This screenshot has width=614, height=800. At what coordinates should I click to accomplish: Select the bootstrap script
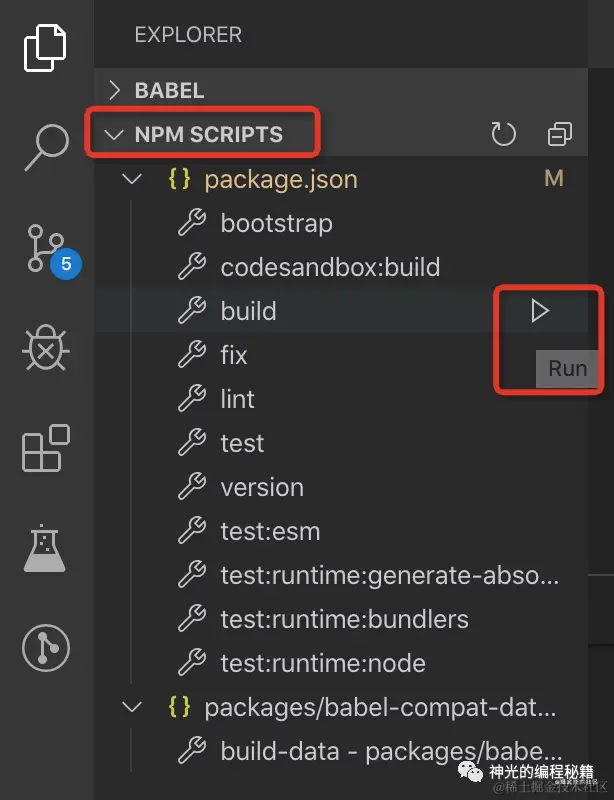point(276,224)
